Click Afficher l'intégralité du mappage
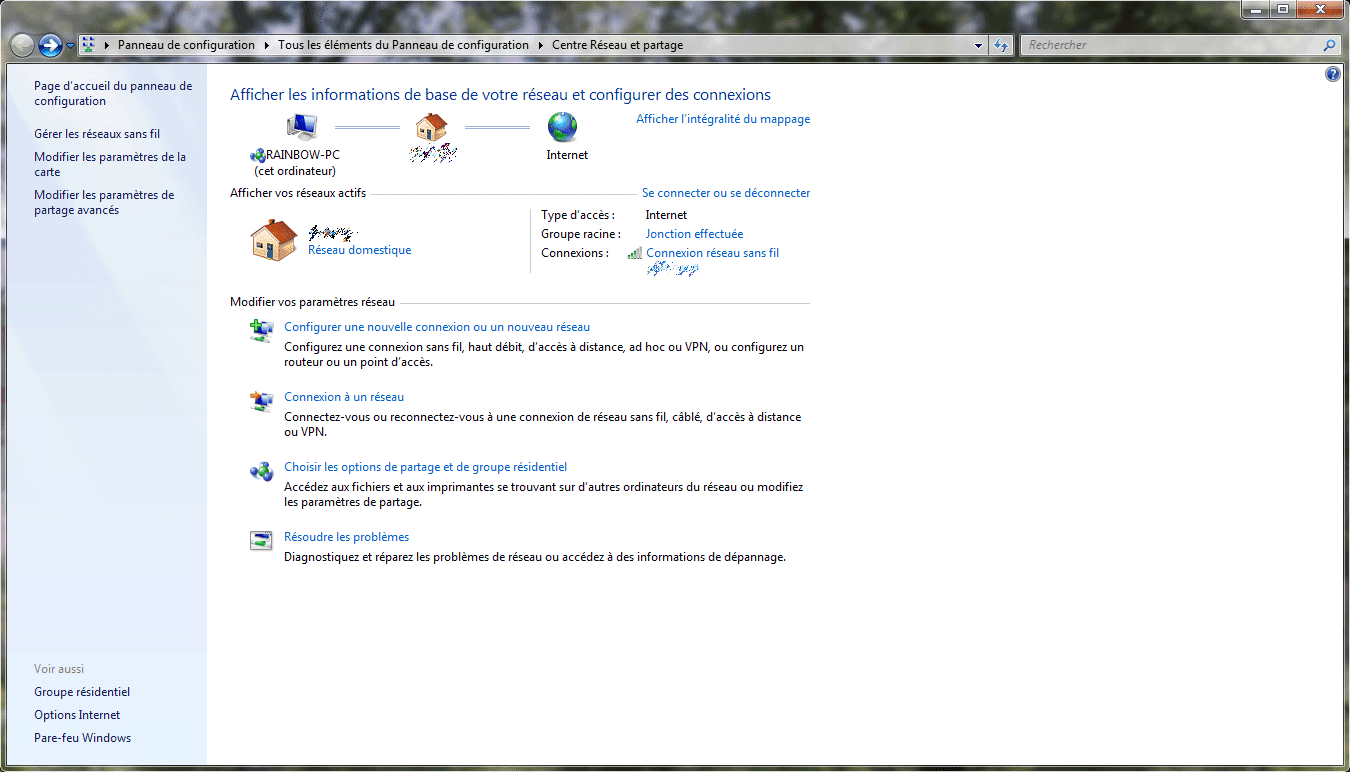Screen dimensions: 1350x772 [x=723, y=119]
